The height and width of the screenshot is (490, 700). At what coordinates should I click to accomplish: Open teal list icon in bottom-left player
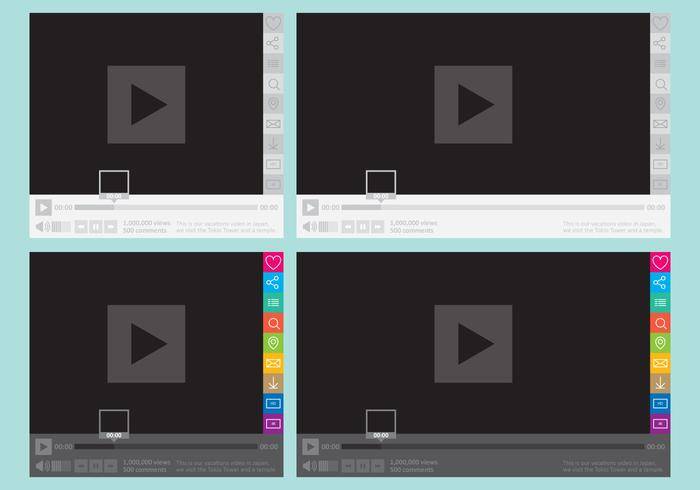(273, 303)
